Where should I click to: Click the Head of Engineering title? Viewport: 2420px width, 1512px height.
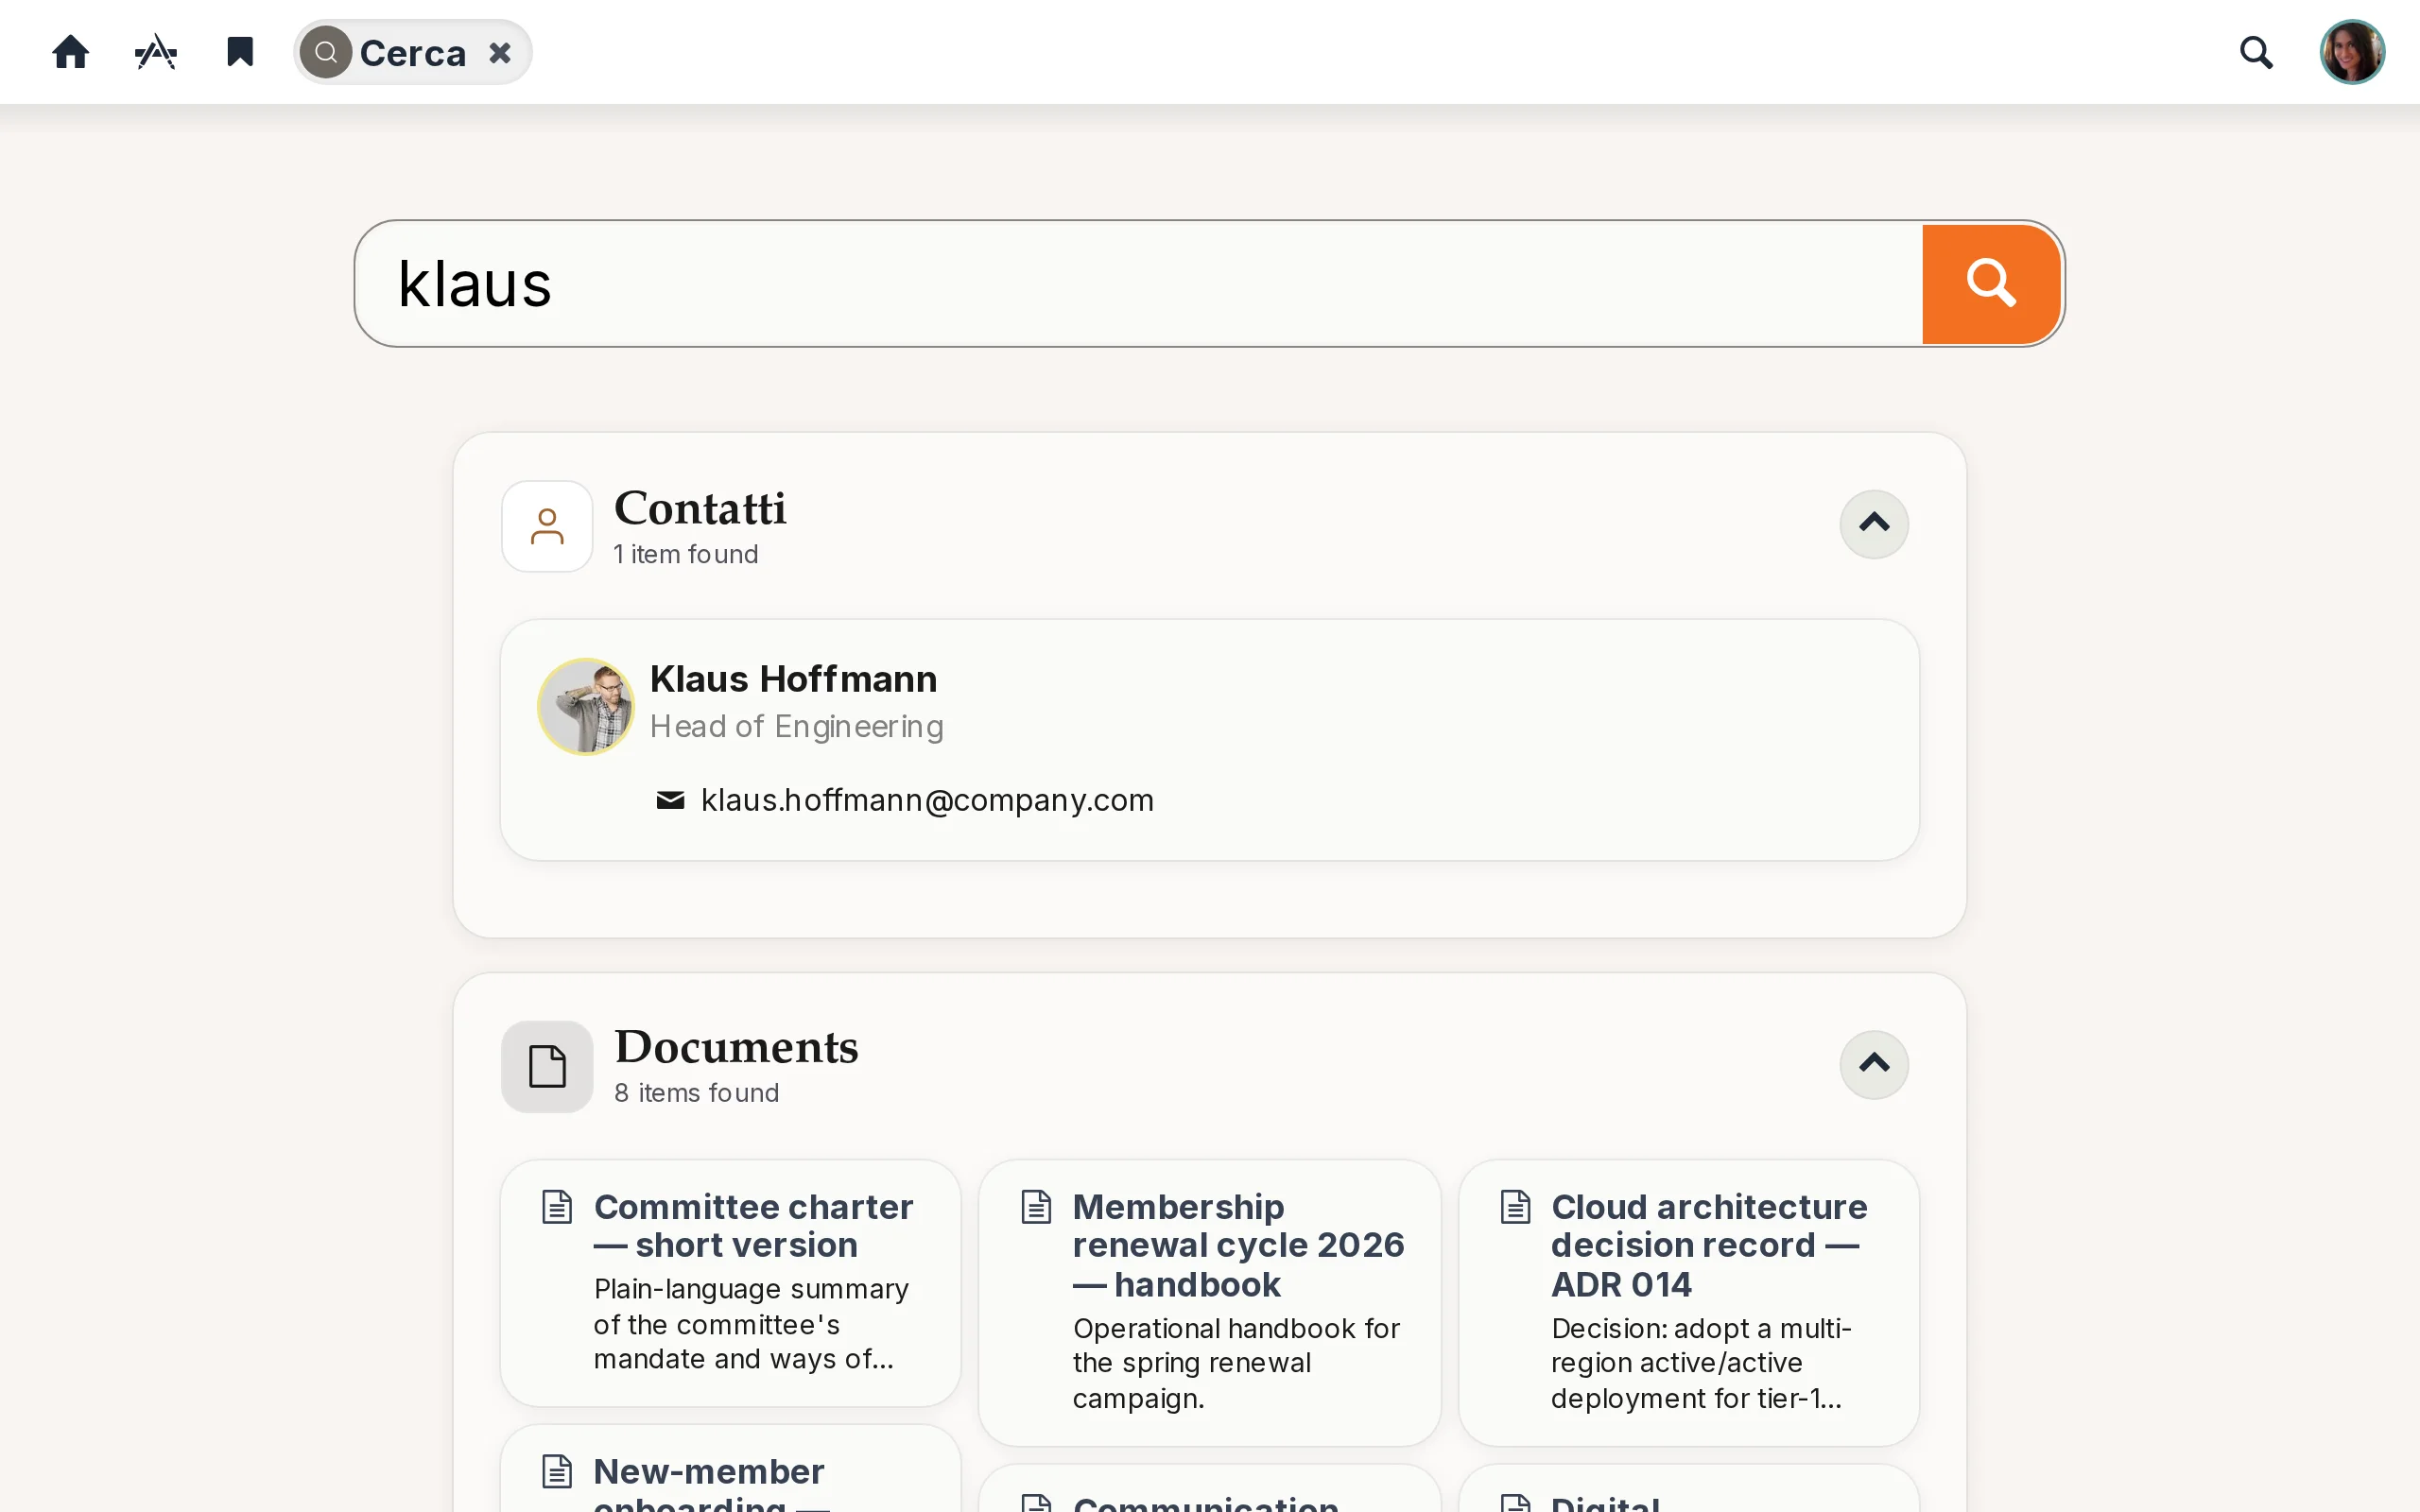pos(797,726)
